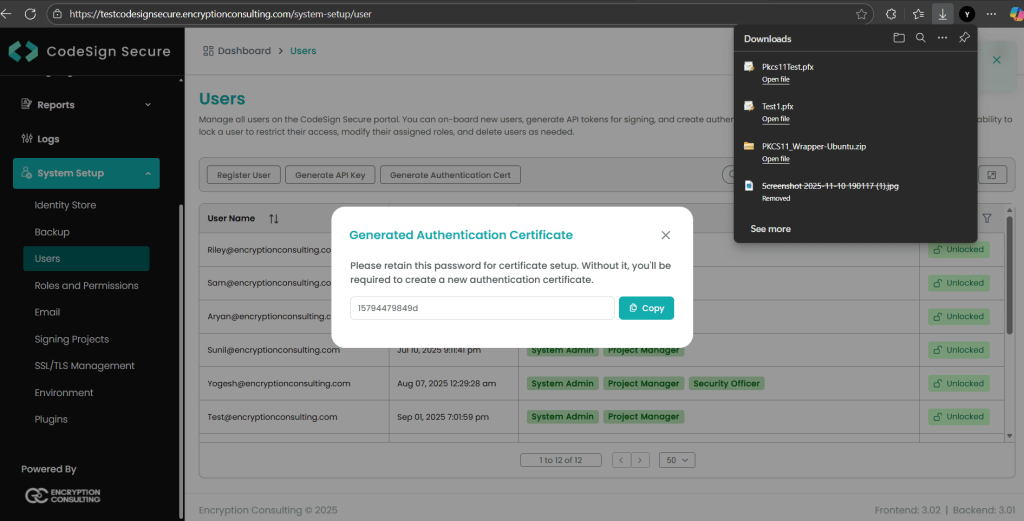Expand the Reports chevron arrow
Viewport: 1024px width, 521px height.
point(148,105)
